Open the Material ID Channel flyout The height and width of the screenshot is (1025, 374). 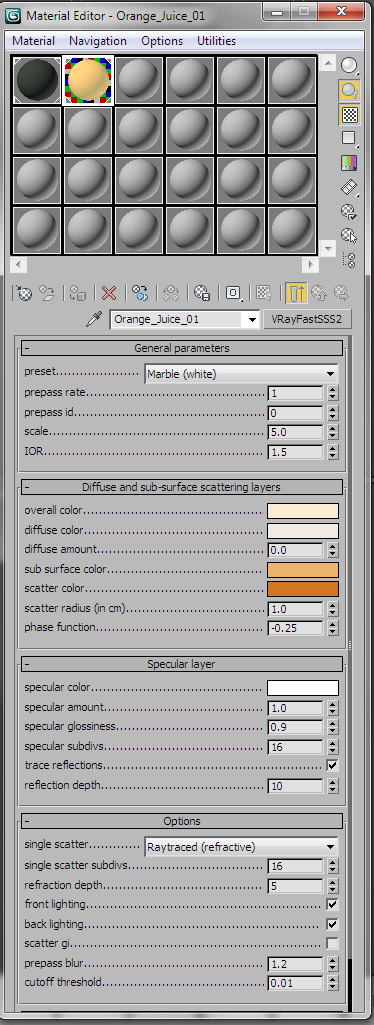[x=233, y=293]
